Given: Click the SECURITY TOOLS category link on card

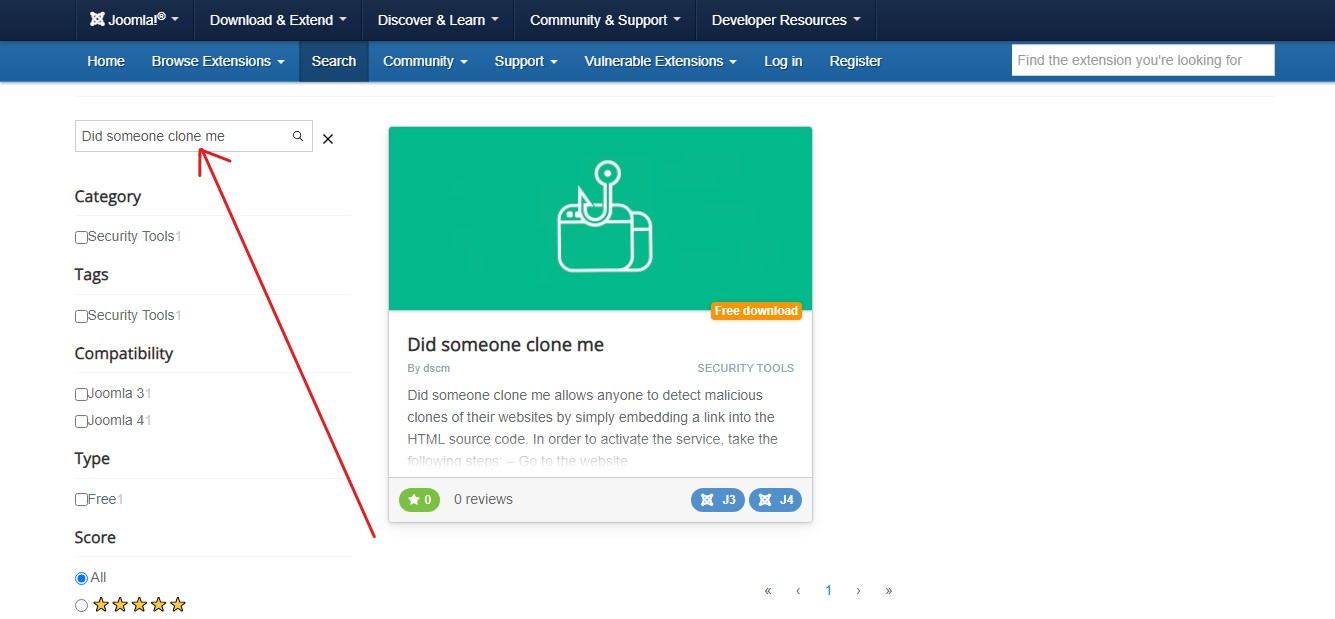Looking at the screenshot, I should (x=746, y=368).
